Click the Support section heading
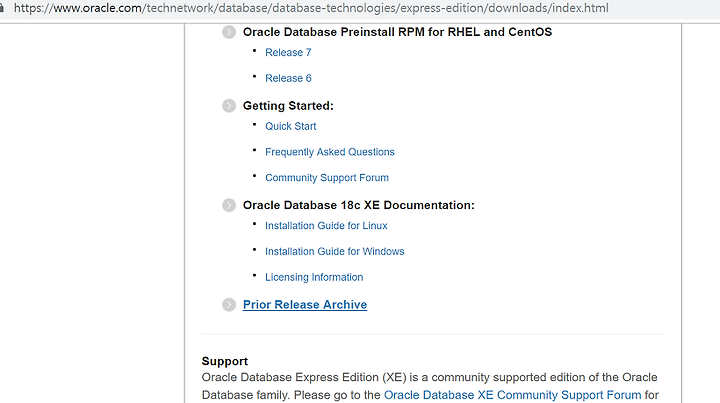The height and width of the screenshot is (403, 720). (x=225, y=361)
